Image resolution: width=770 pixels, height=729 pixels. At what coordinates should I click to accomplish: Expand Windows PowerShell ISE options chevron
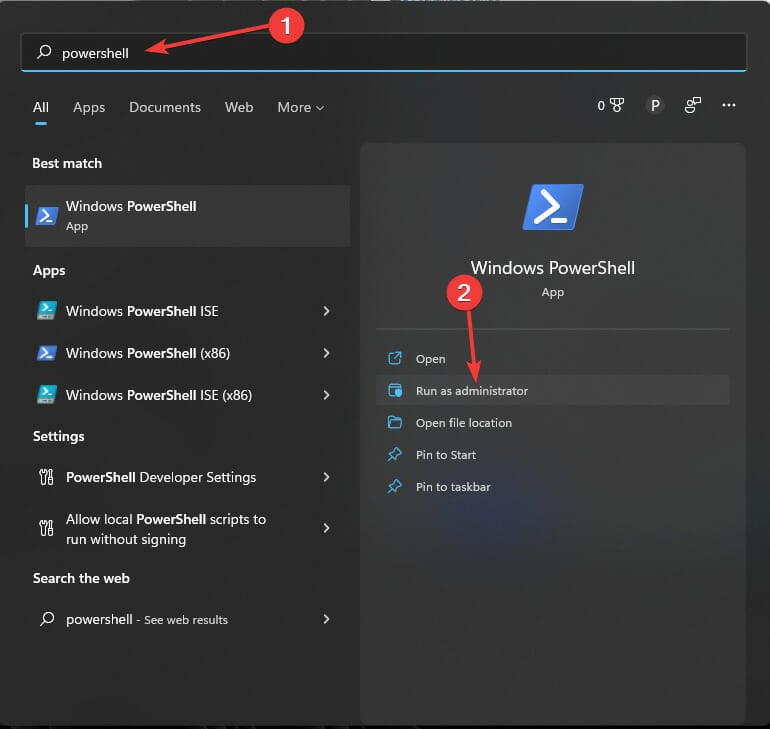[326, 311]
